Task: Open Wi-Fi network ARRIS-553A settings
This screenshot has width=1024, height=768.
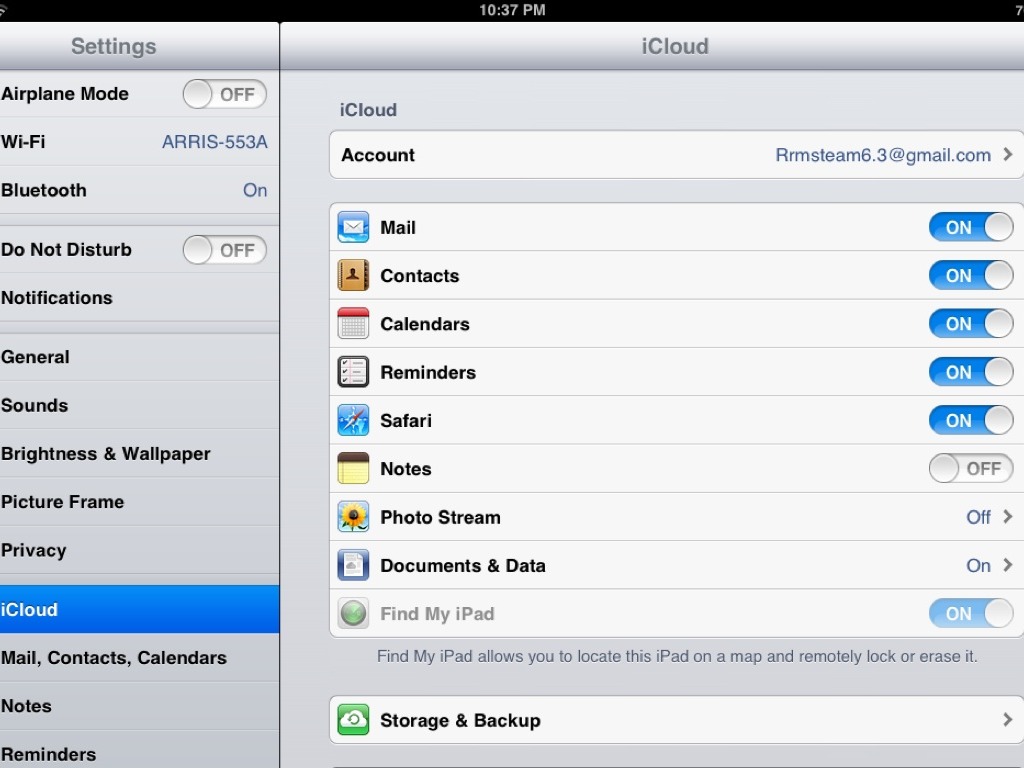Action: coord(214,142)
